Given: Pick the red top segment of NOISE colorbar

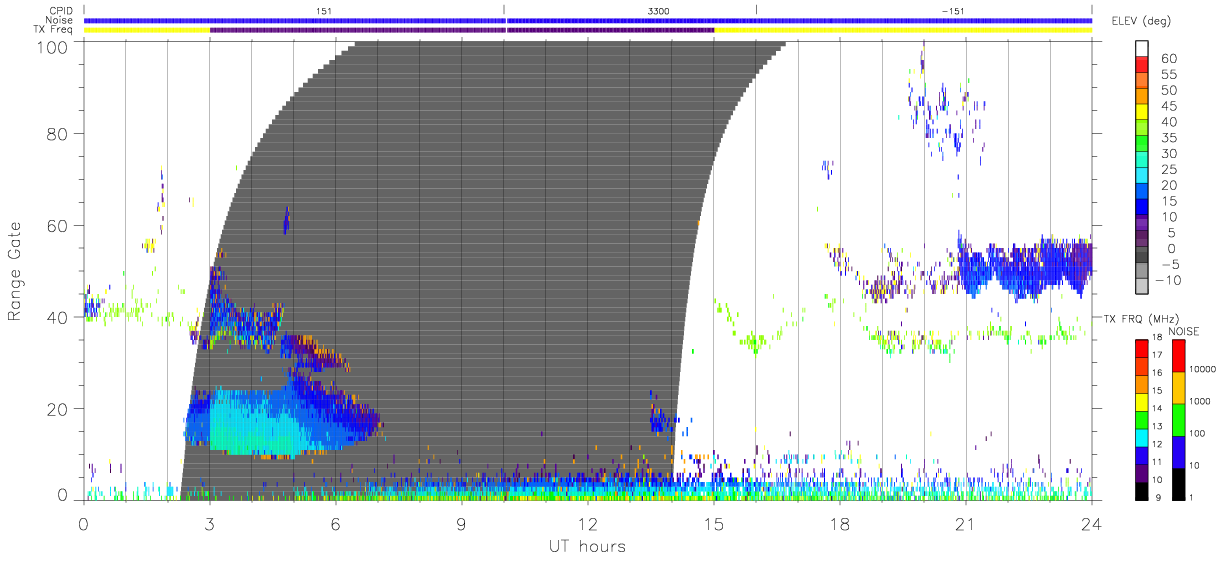Looking at the screenshot, I should pyautogui.click(x=1177, y=356).
